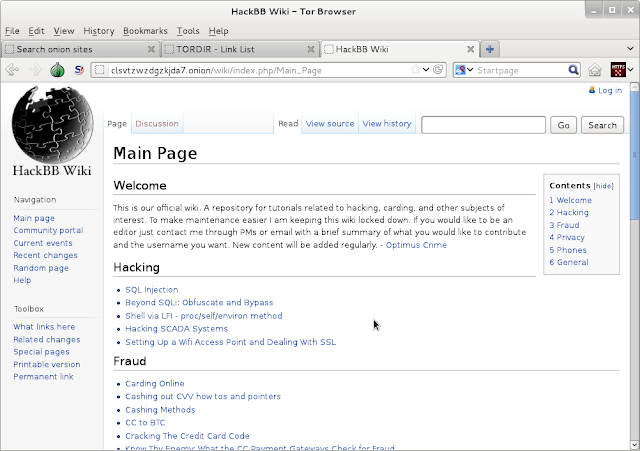Open Random page link
The image size is (640, 451).
(41, 268)
